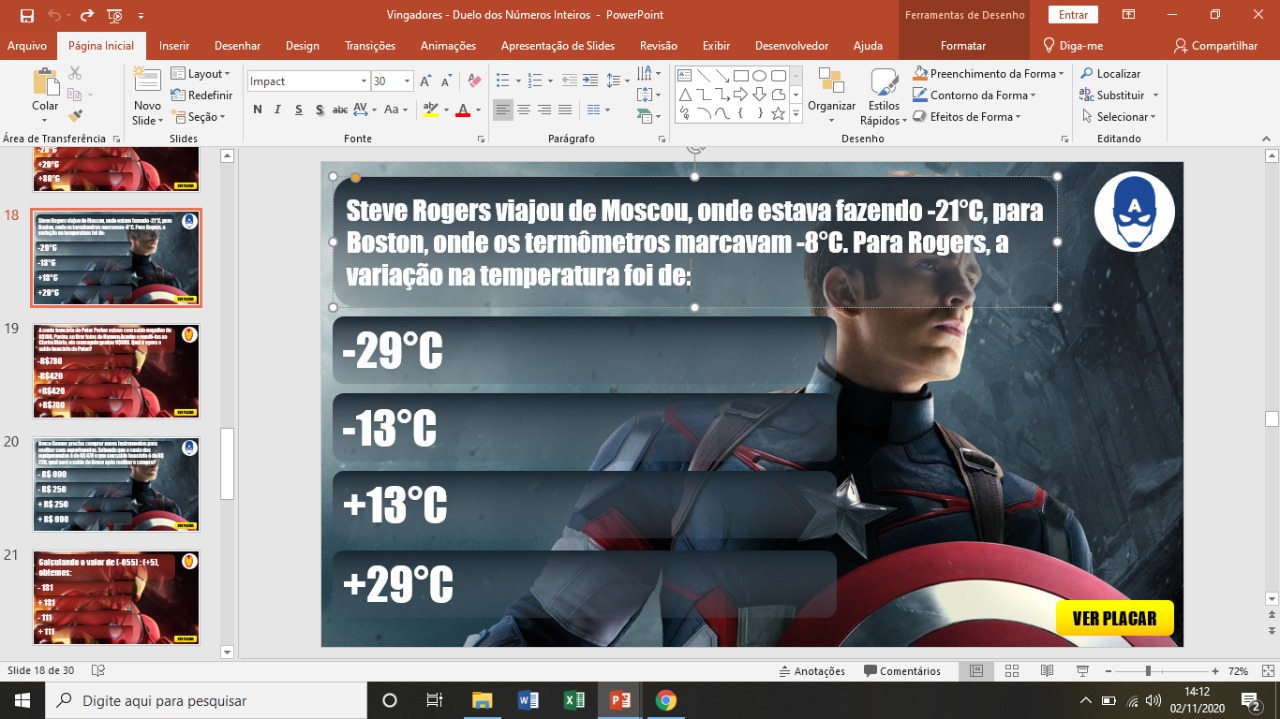Decrease list indent level
The width and height of the screenshot is (1280, 719).
coord(568,81)
